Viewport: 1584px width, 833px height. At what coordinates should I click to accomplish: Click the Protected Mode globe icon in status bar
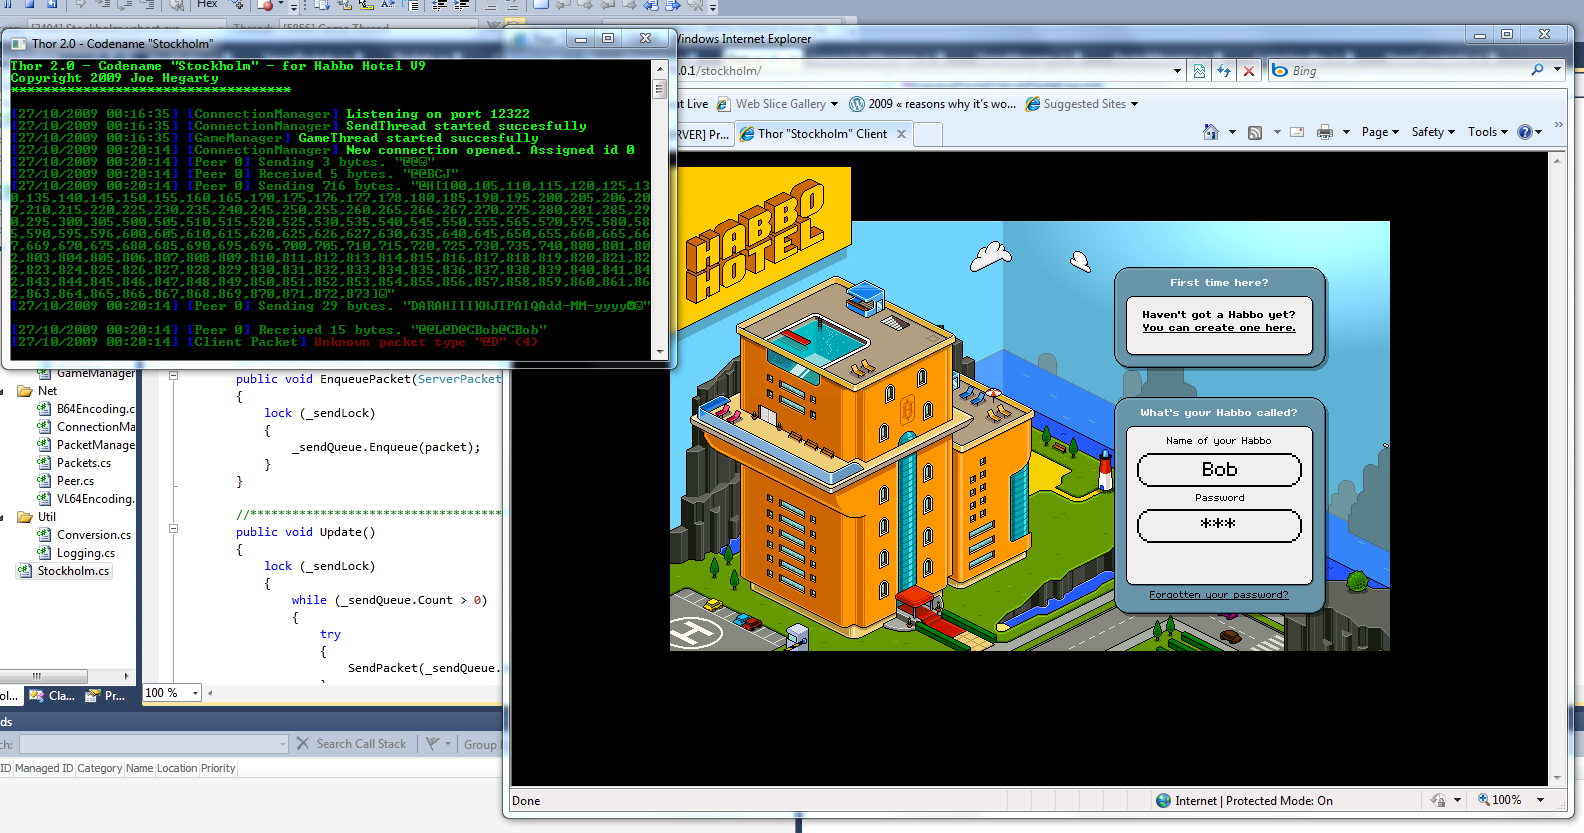[1163, 800]
